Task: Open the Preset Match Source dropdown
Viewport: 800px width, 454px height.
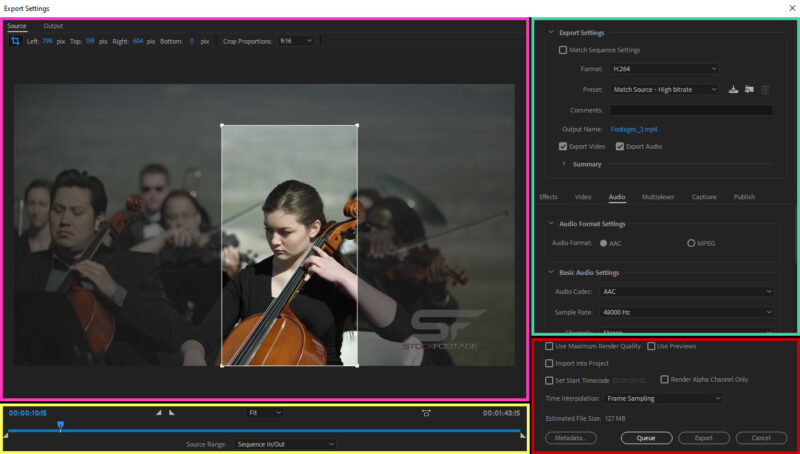Action: coord(664,89)
